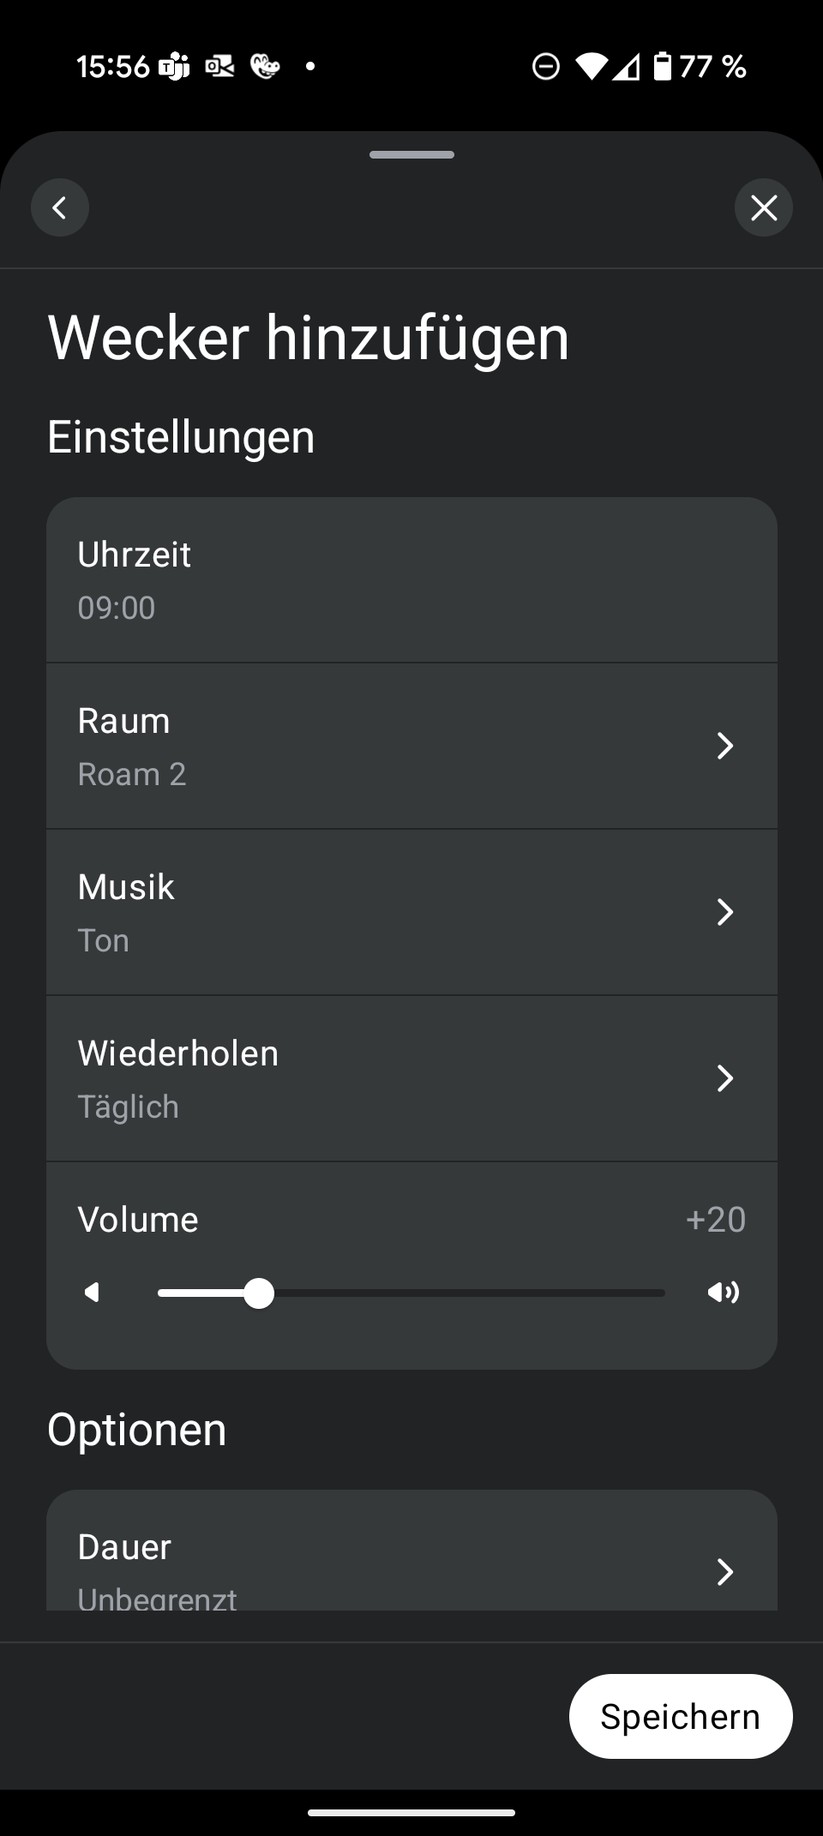
Task: Open the Uhrzeit 09:00 setting
Action: click(x=412, y=580)
